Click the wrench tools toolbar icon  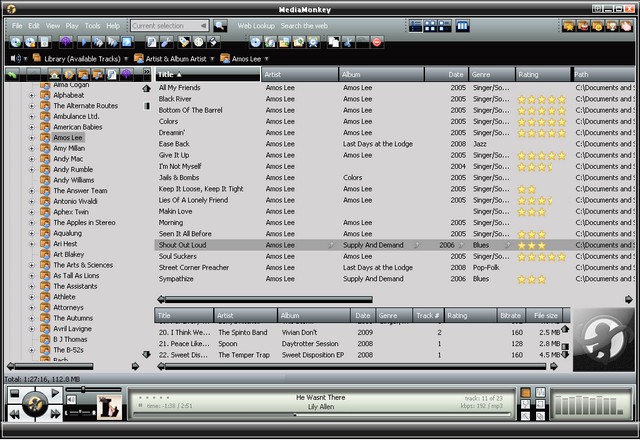click(166, 42)
